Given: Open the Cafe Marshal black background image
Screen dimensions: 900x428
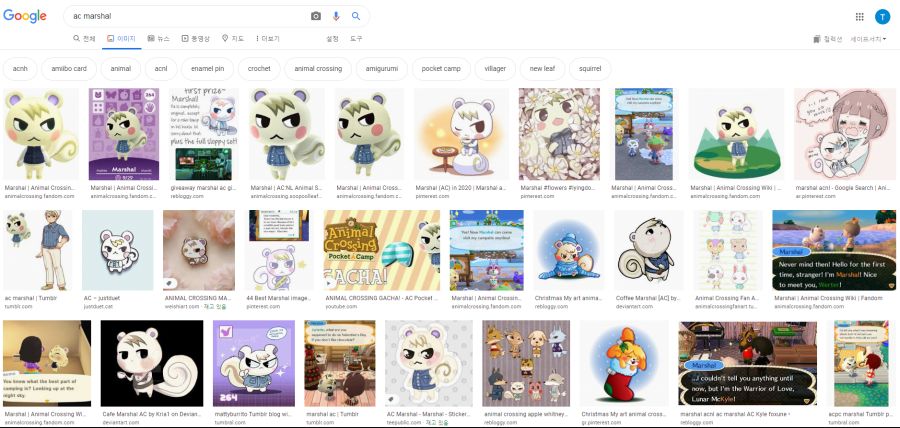Looking at the screenshot, I should [152, 363].
